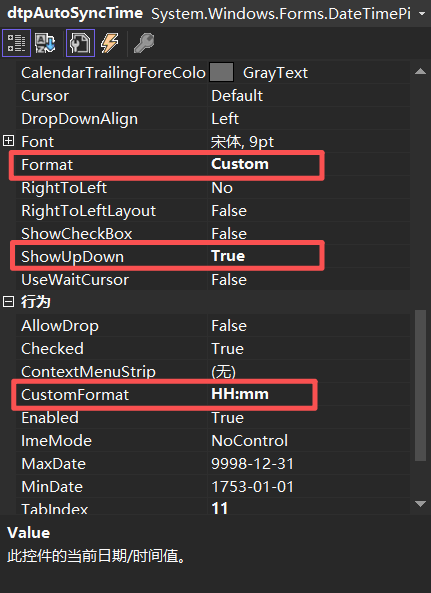The image size is (431, 593).
Task: Select the TabIndex property name
Action: click(x=54, y=509)
